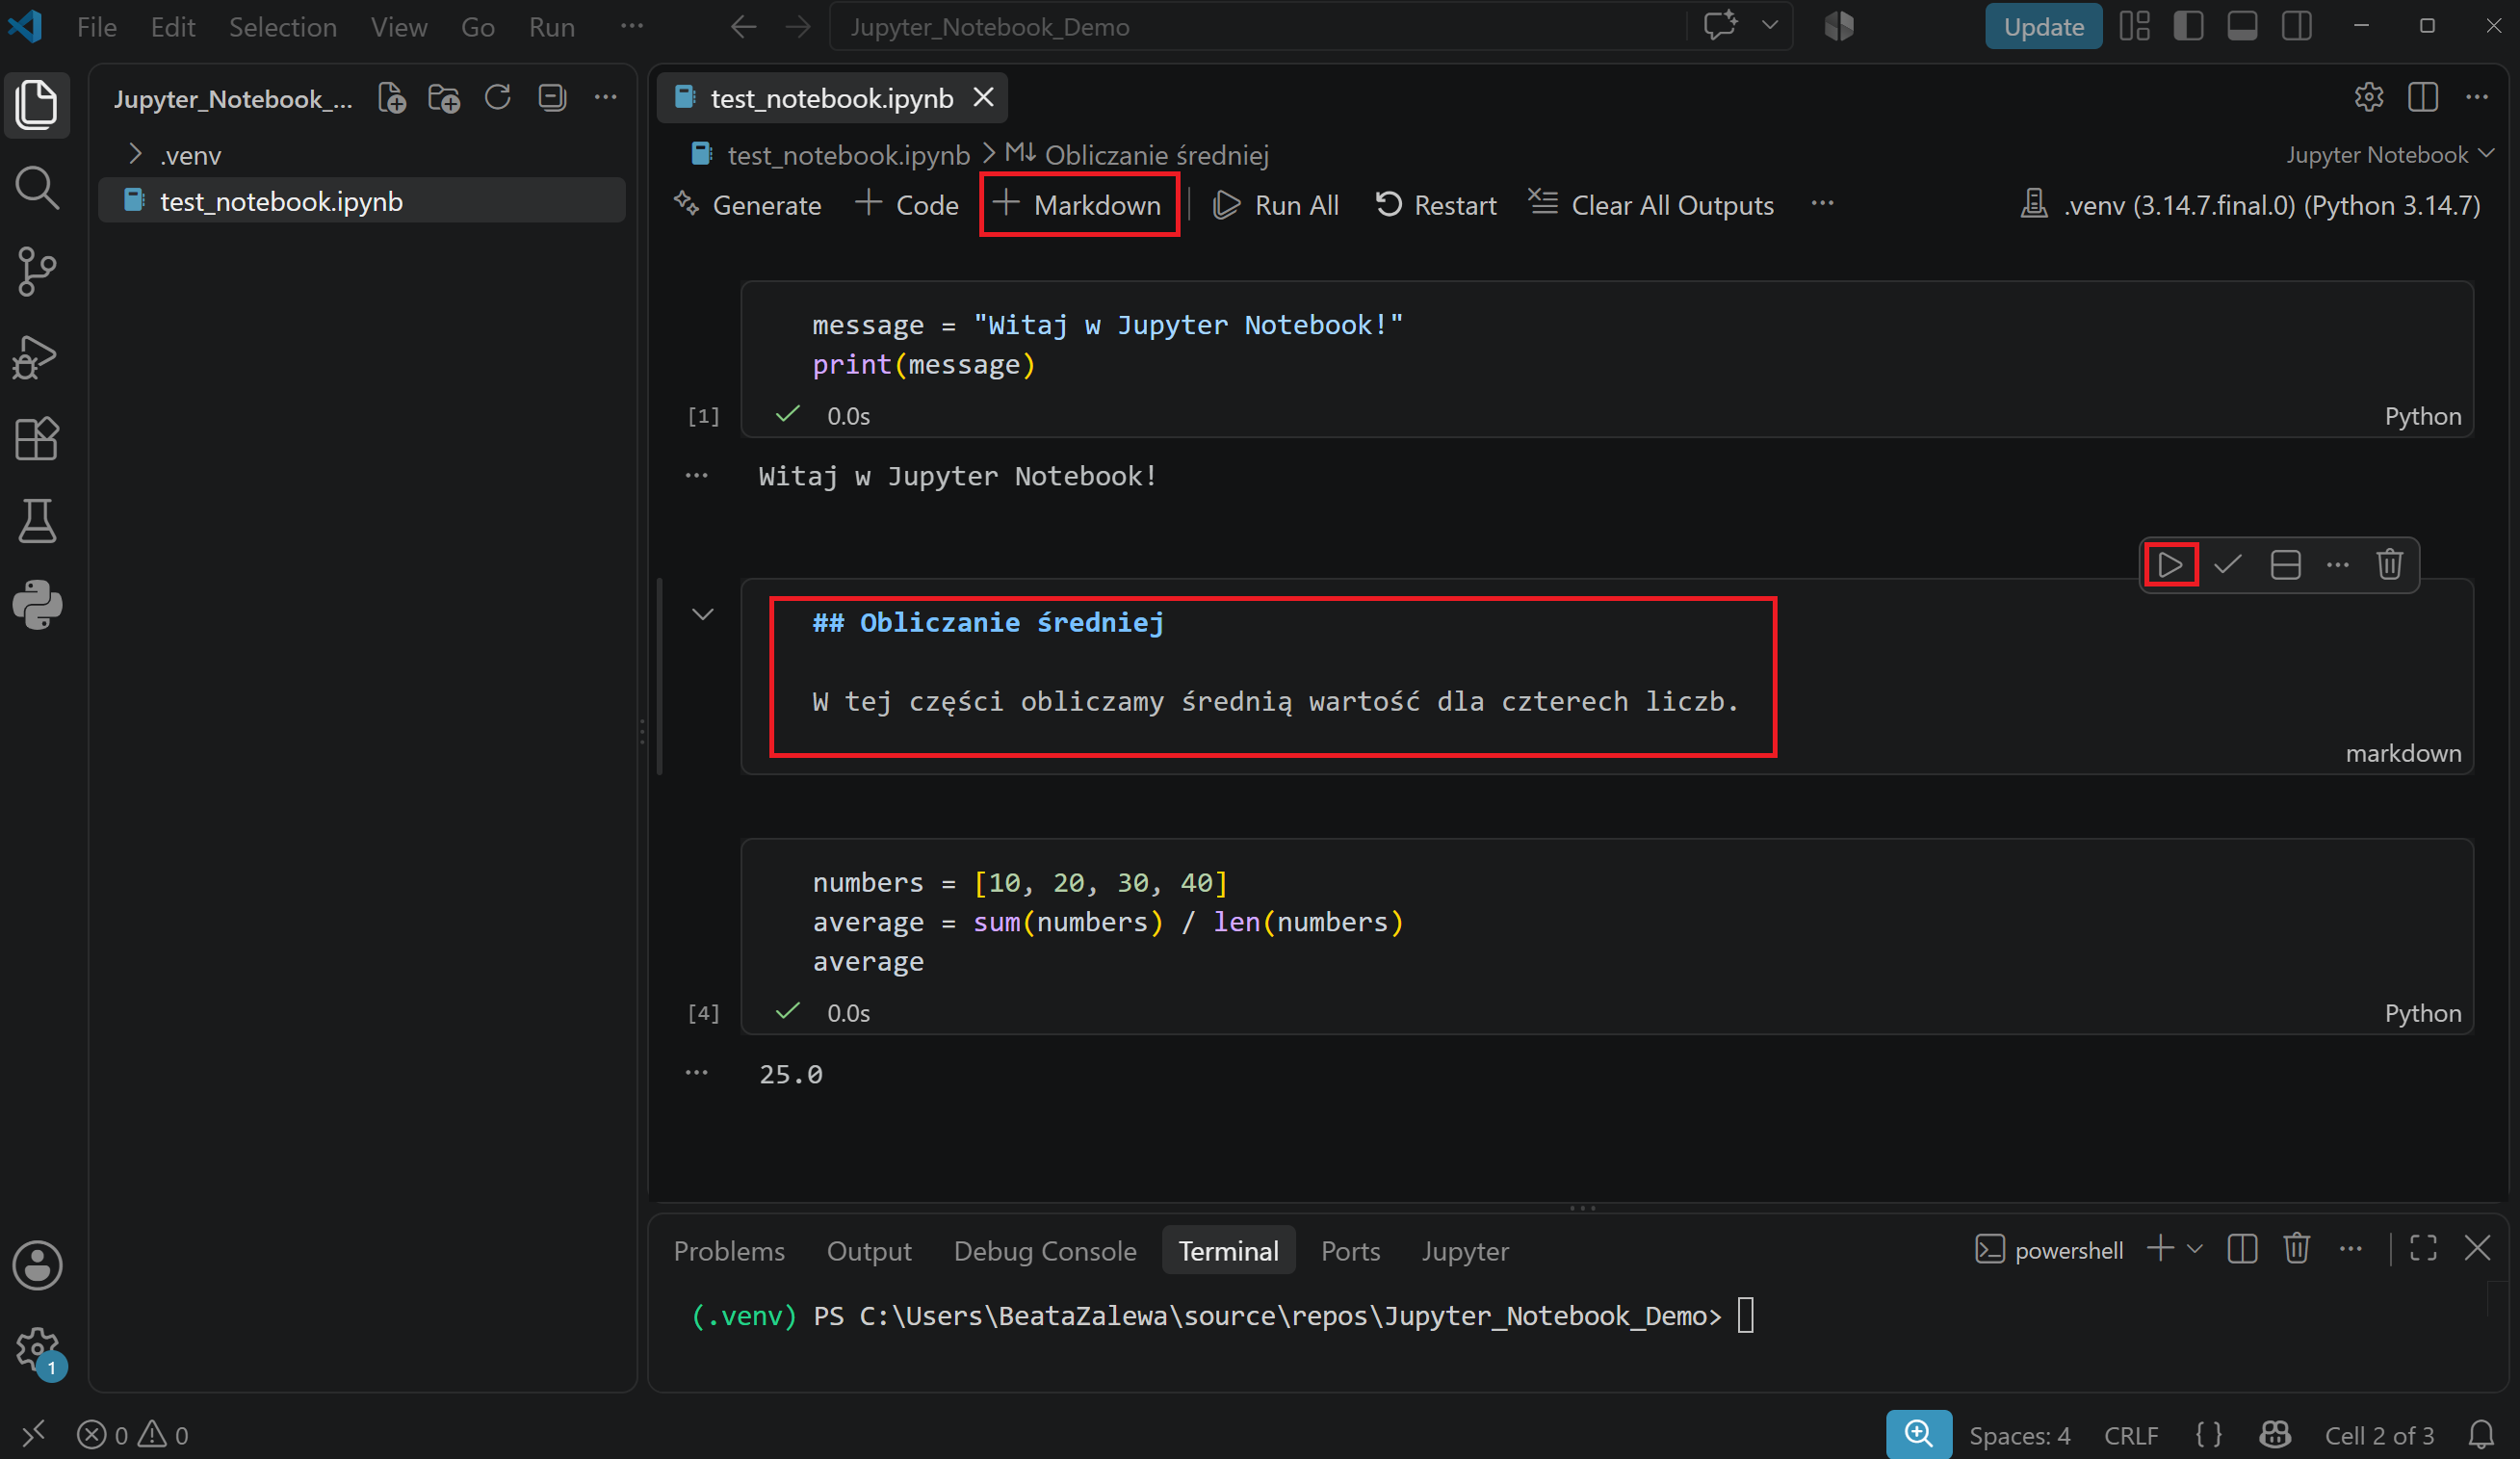The width and height of the screenshot is (2520, 1459).
Task: Open remote window indicator in status bar
Action: [34, 1435]
